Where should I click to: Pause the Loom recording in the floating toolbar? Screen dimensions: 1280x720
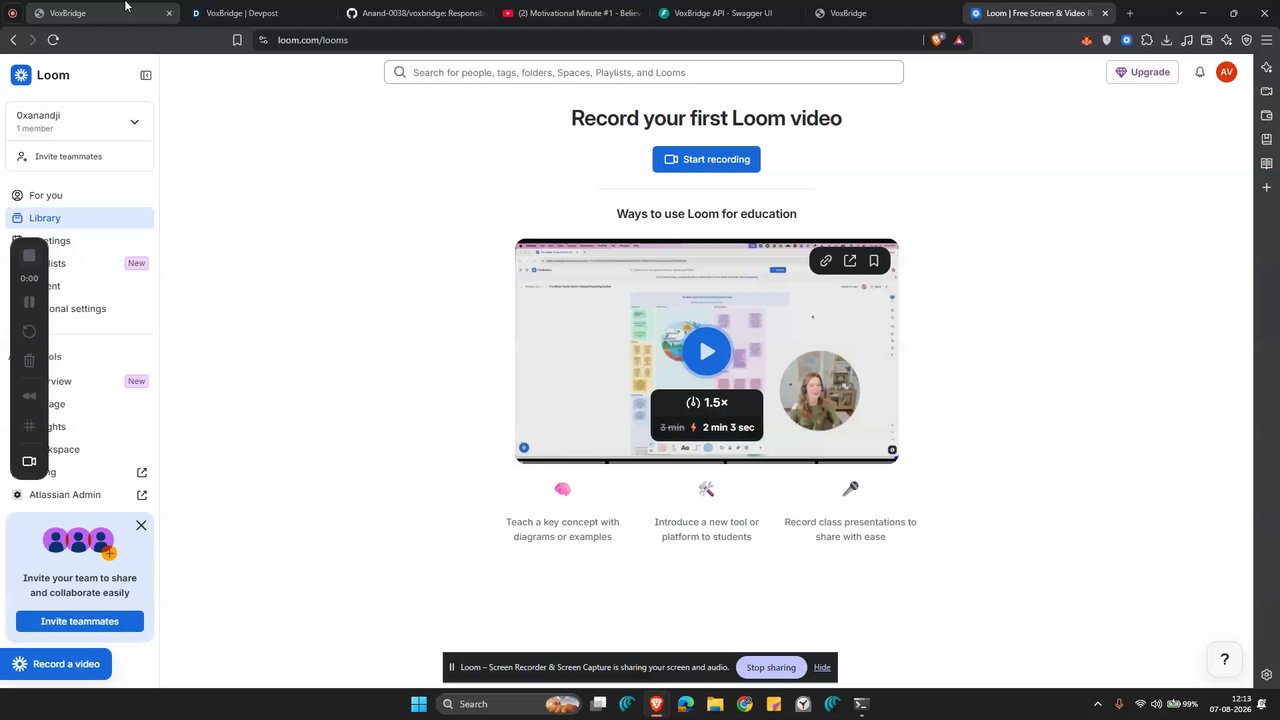click(29, 302)
